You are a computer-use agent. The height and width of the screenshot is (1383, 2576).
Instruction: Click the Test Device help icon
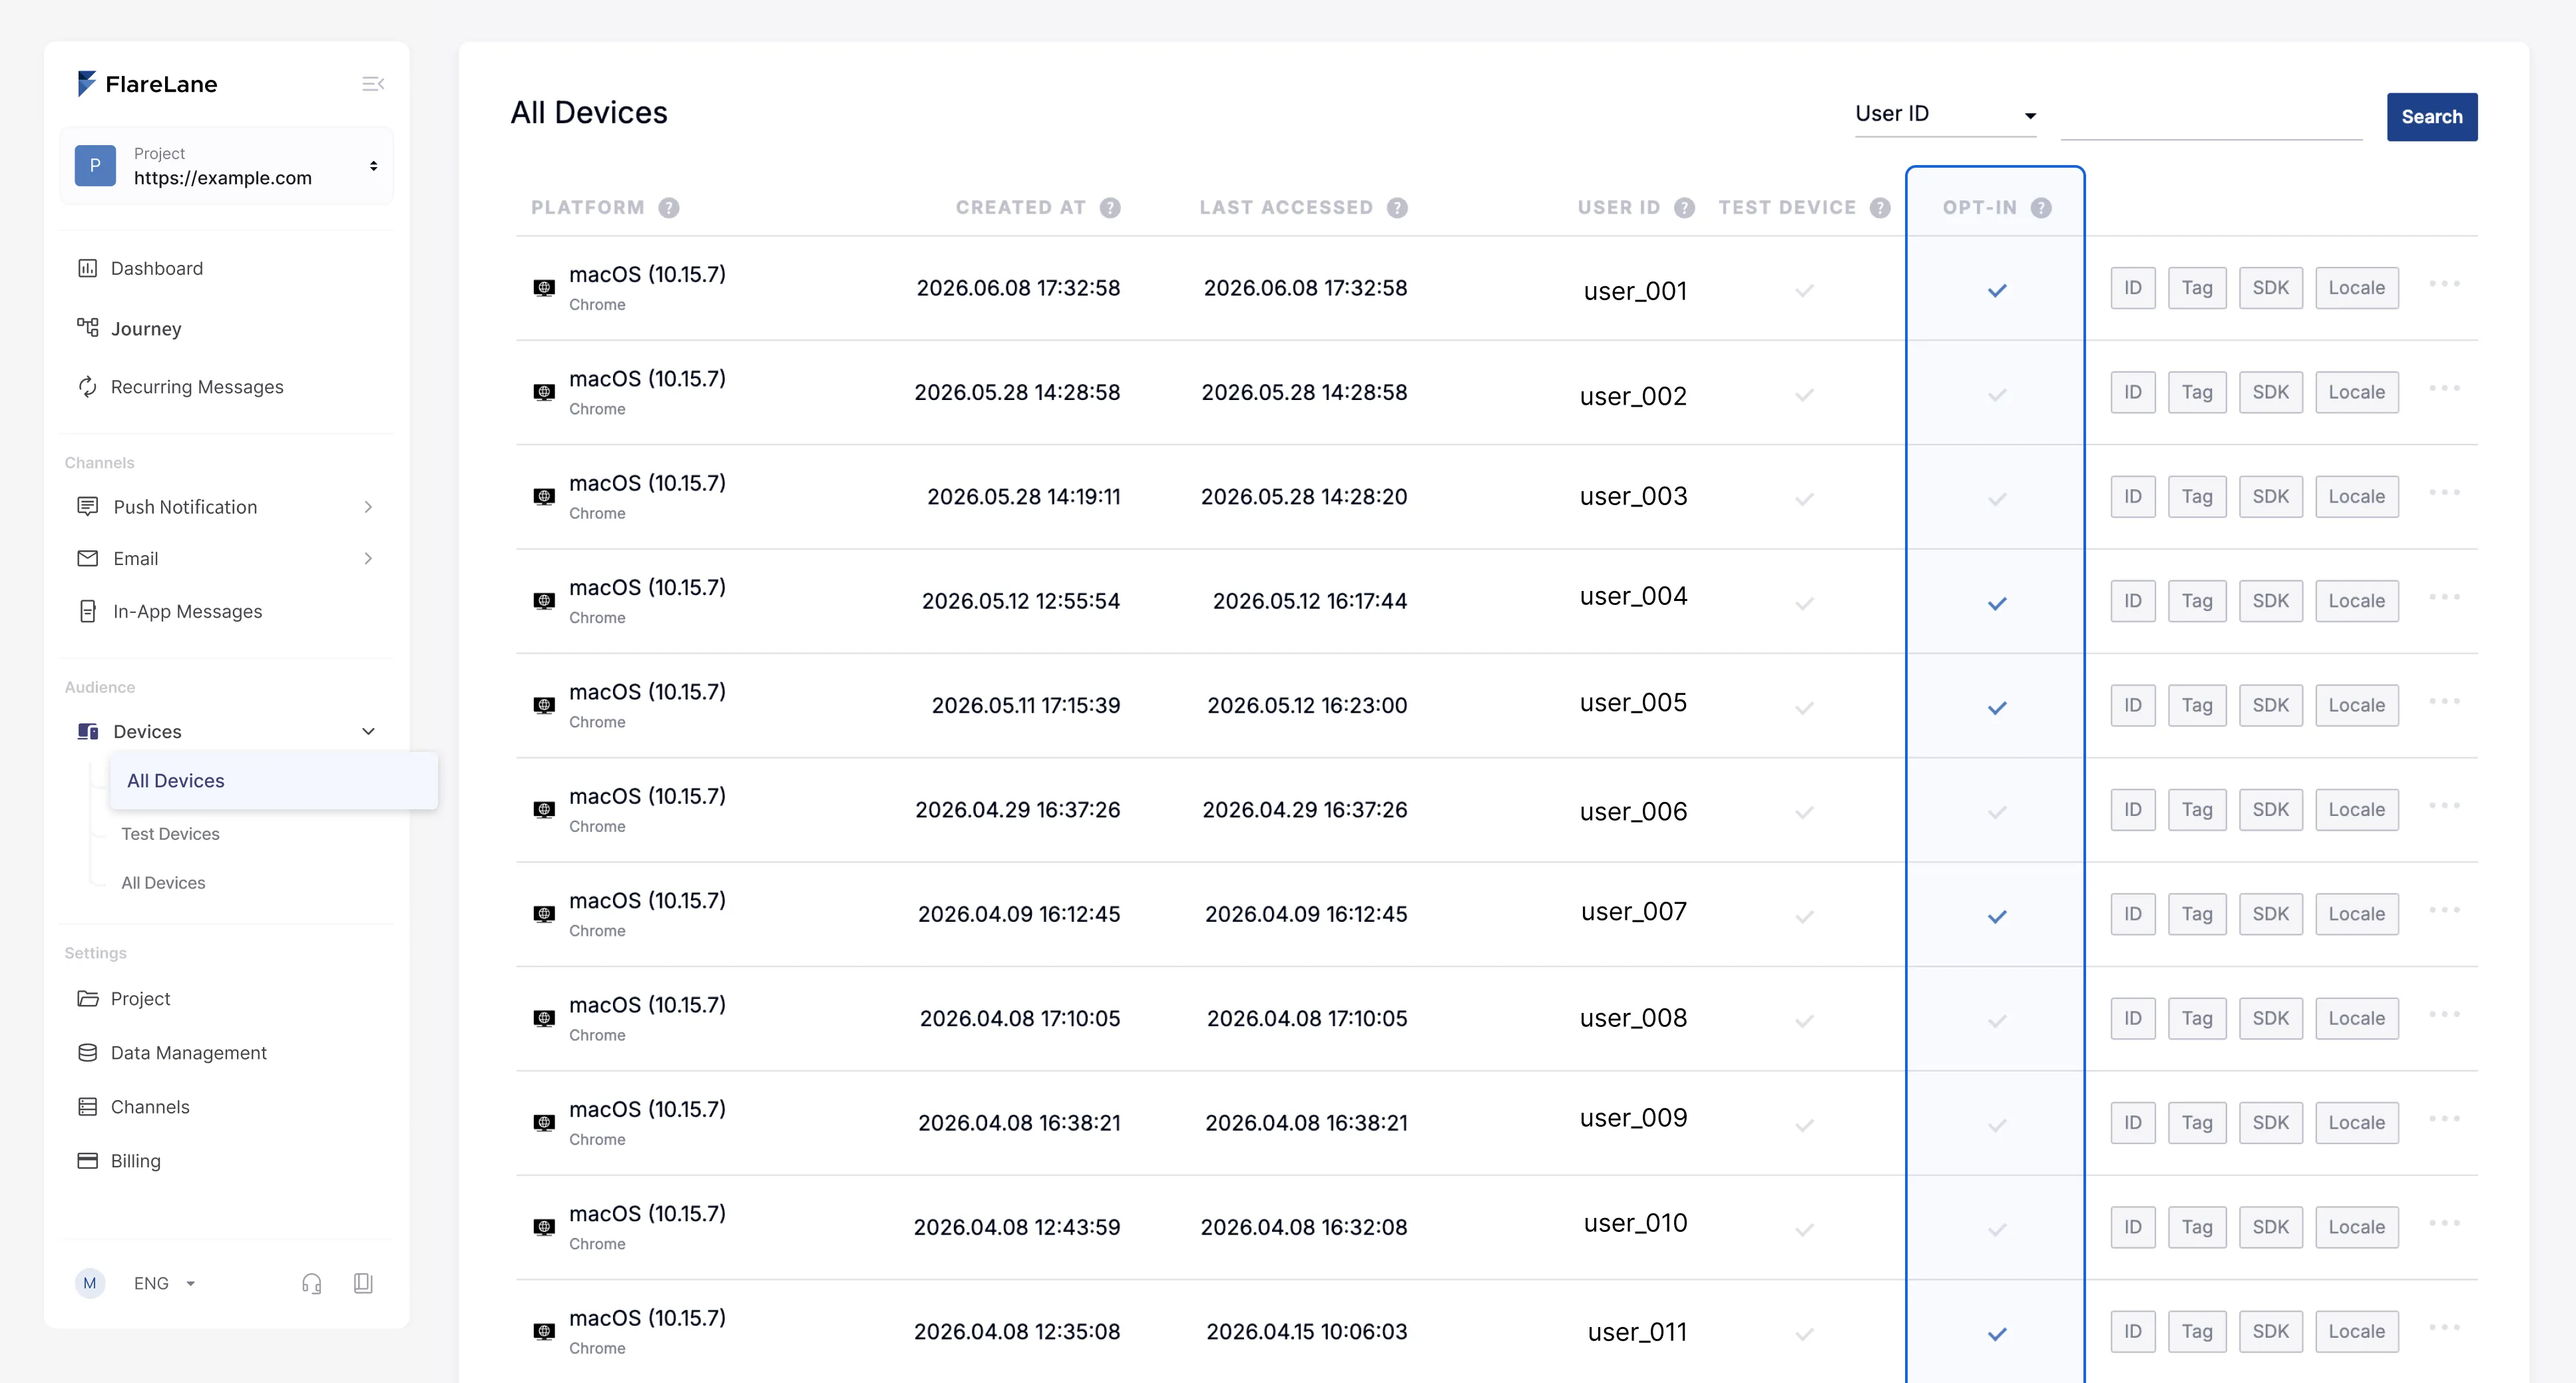tap(1880, 208)
